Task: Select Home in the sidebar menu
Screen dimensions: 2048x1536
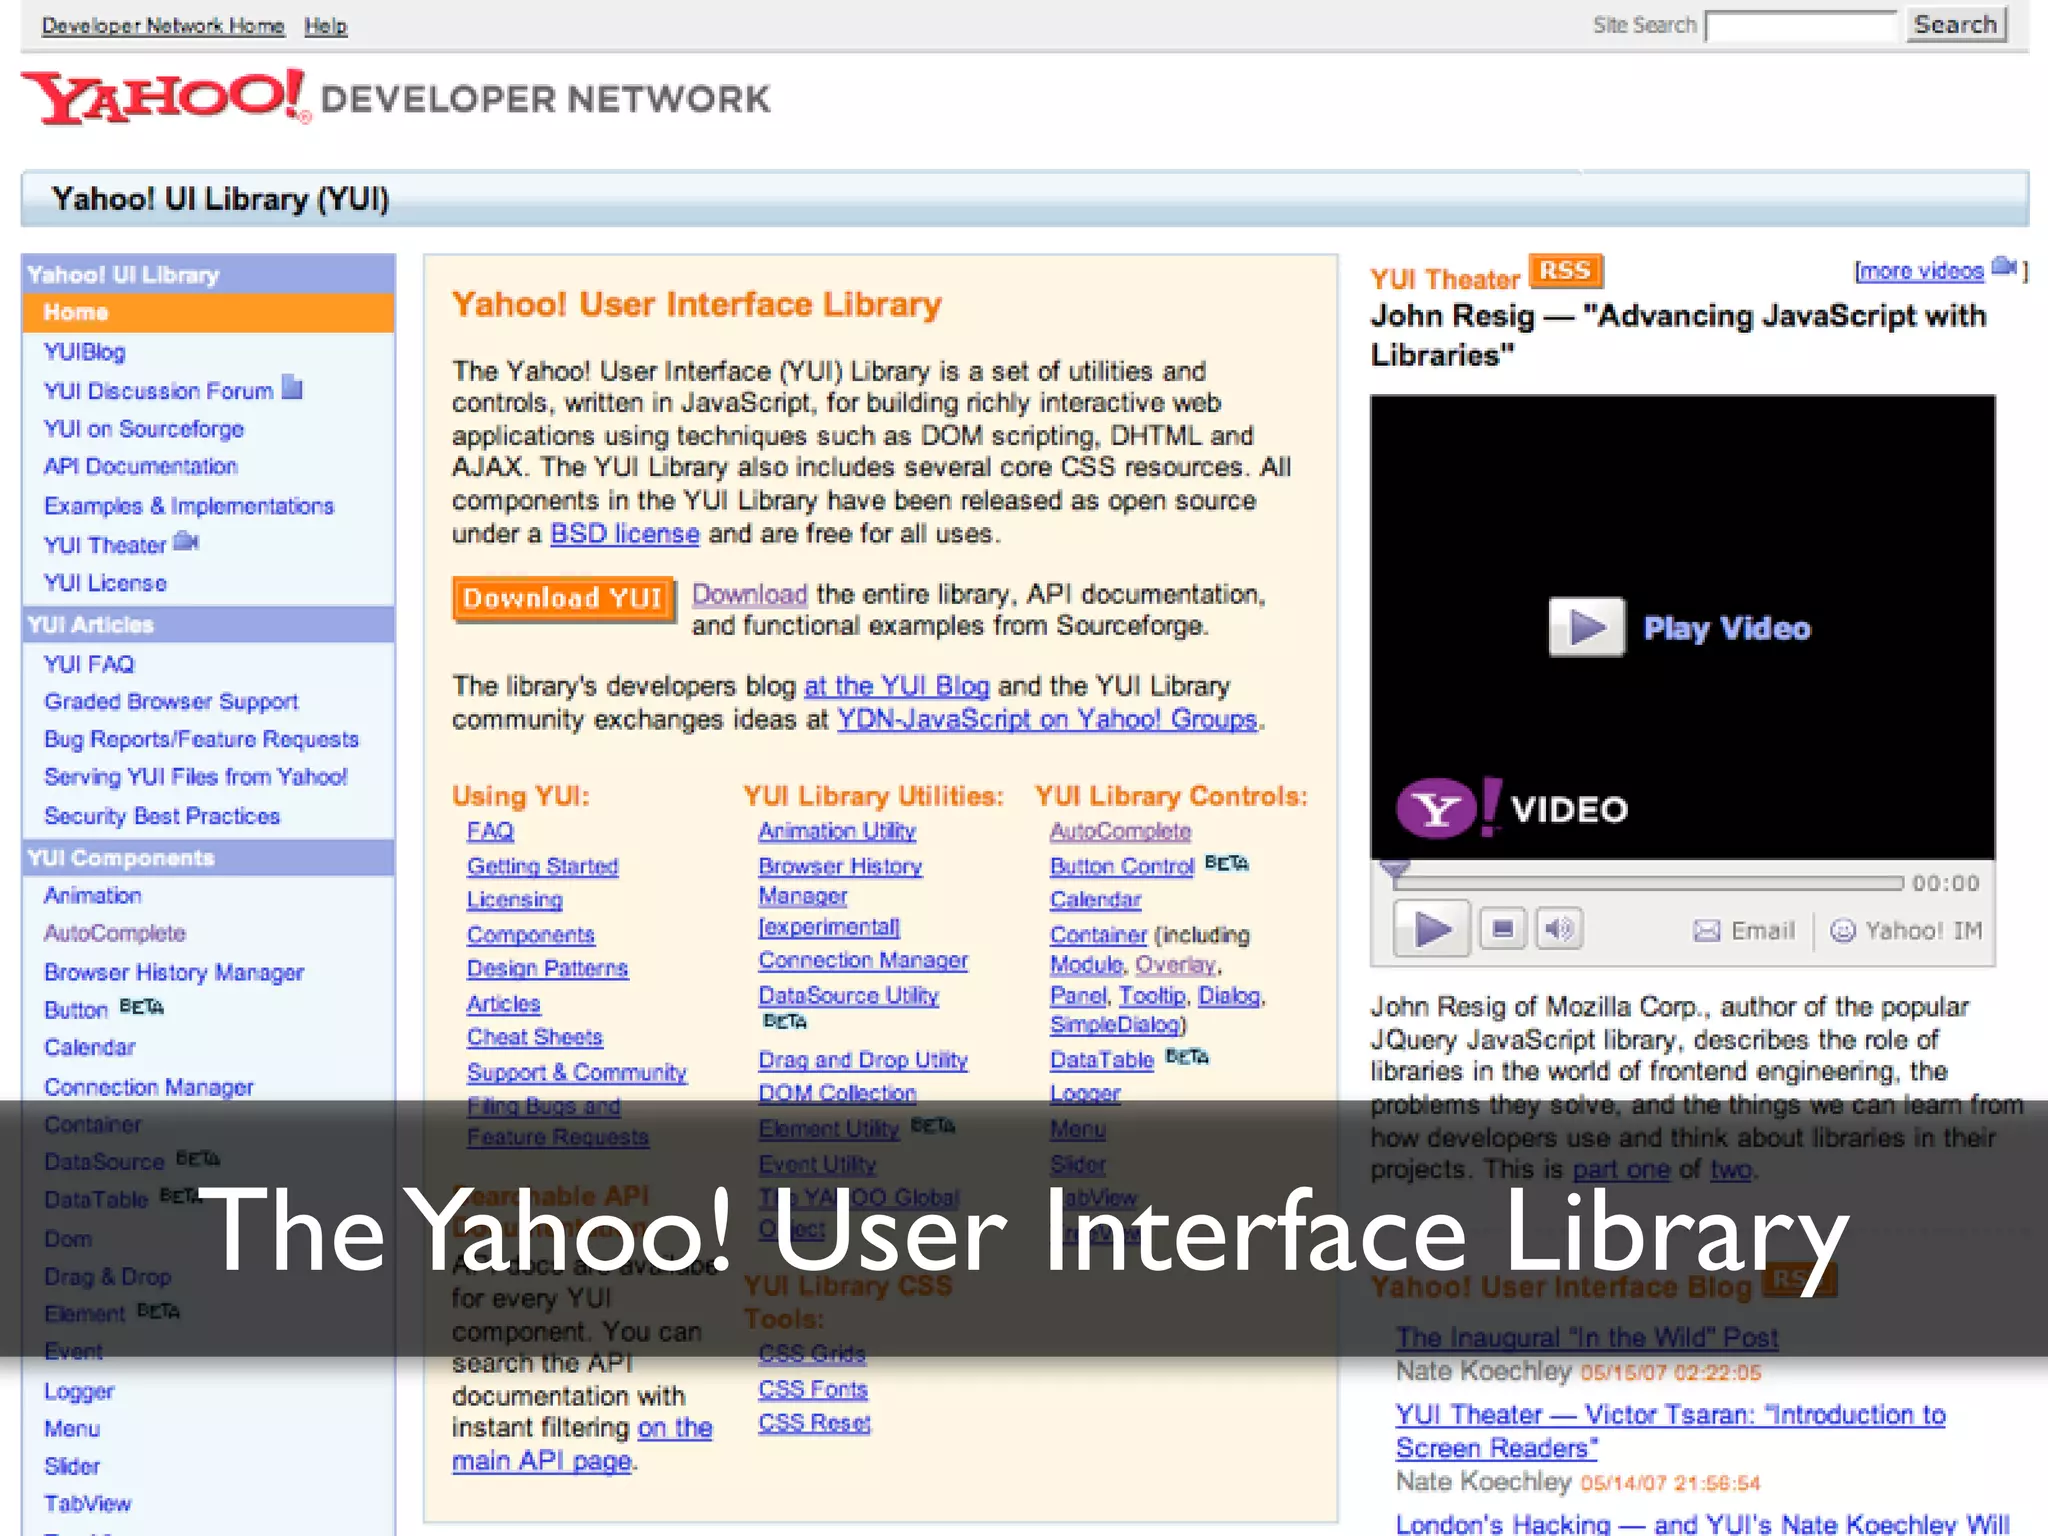Action: 208,312
